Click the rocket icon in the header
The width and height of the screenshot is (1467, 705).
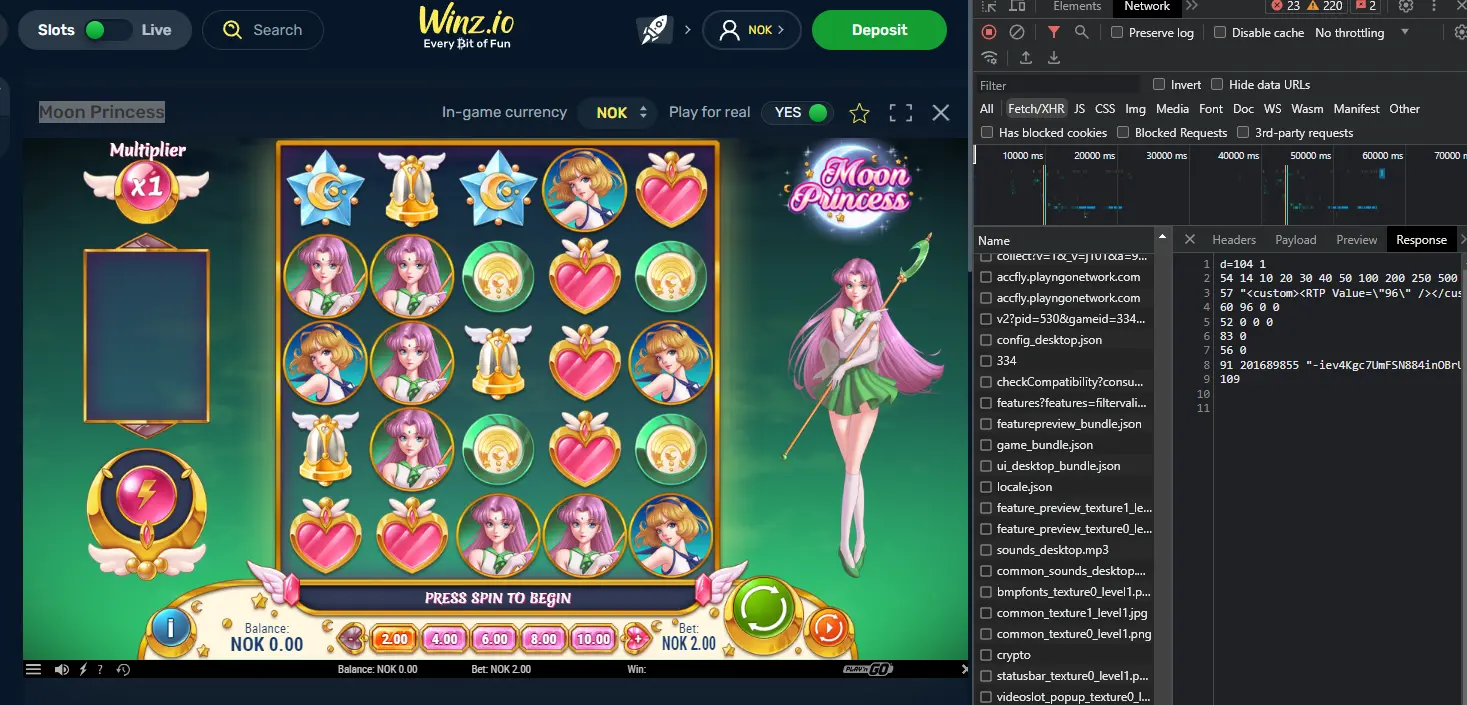tap(654, 30)
